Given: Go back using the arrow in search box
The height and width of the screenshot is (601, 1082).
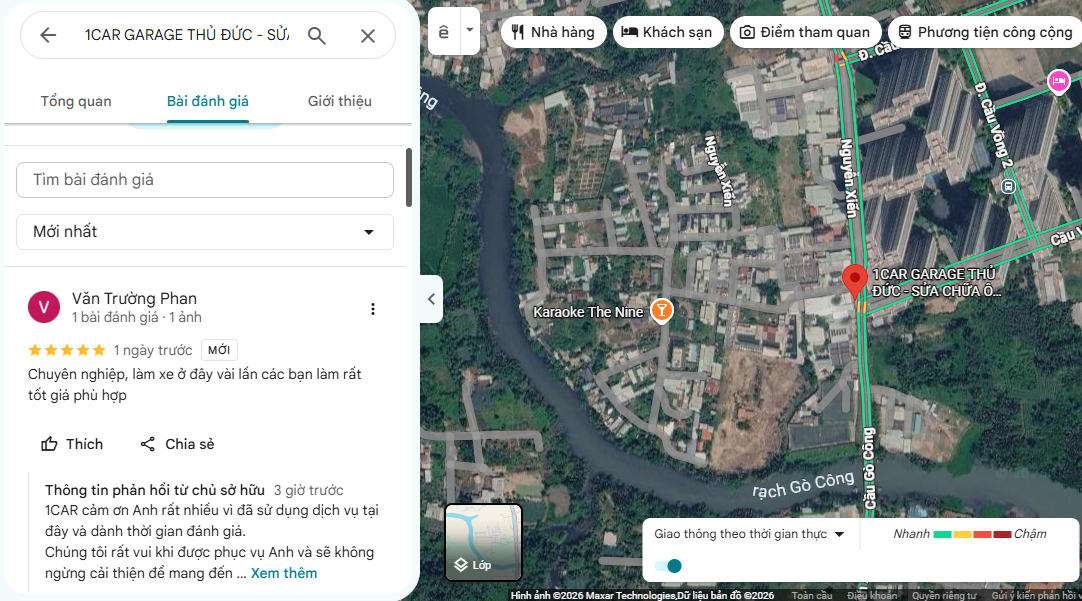Looking at the screenshot, I should point(48,35).
